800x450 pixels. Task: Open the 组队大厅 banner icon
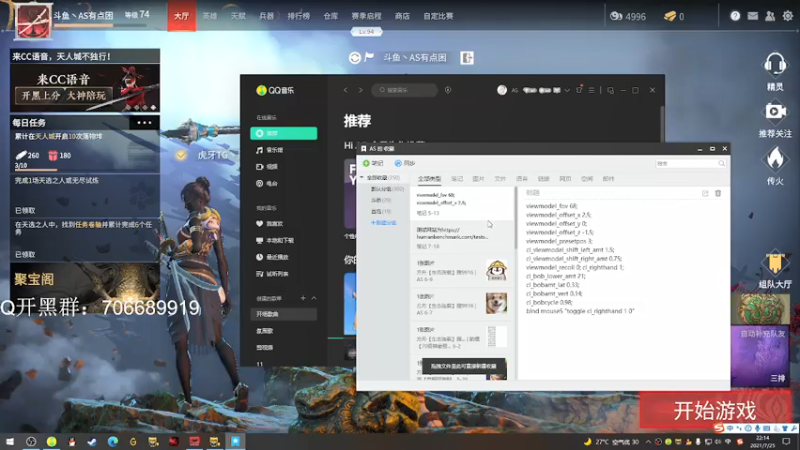click(775, 262)
